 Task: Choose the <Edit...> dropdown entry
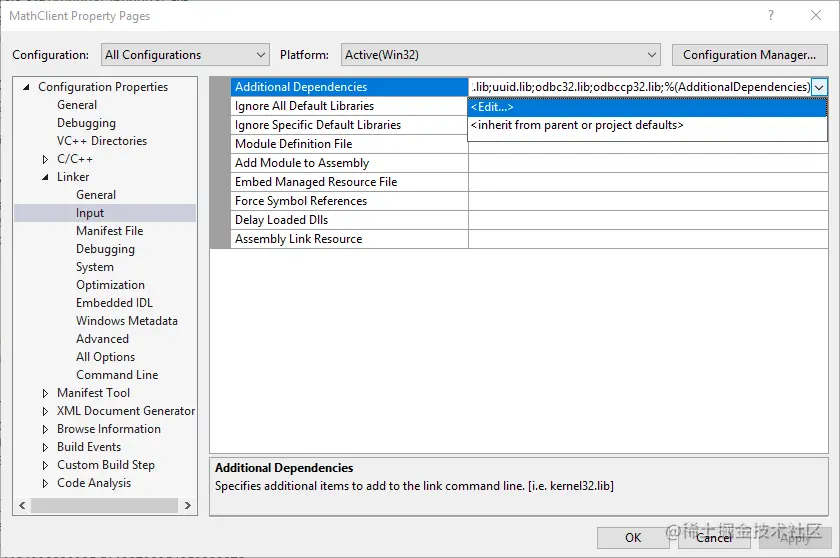647,107
